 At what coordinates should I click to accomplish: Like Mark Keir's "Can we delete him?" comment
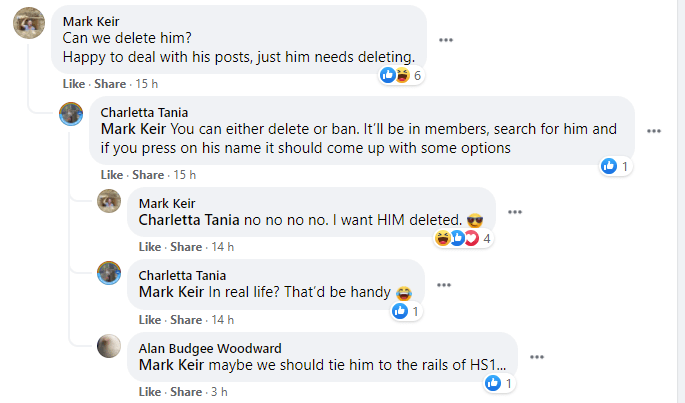[74, 84]
